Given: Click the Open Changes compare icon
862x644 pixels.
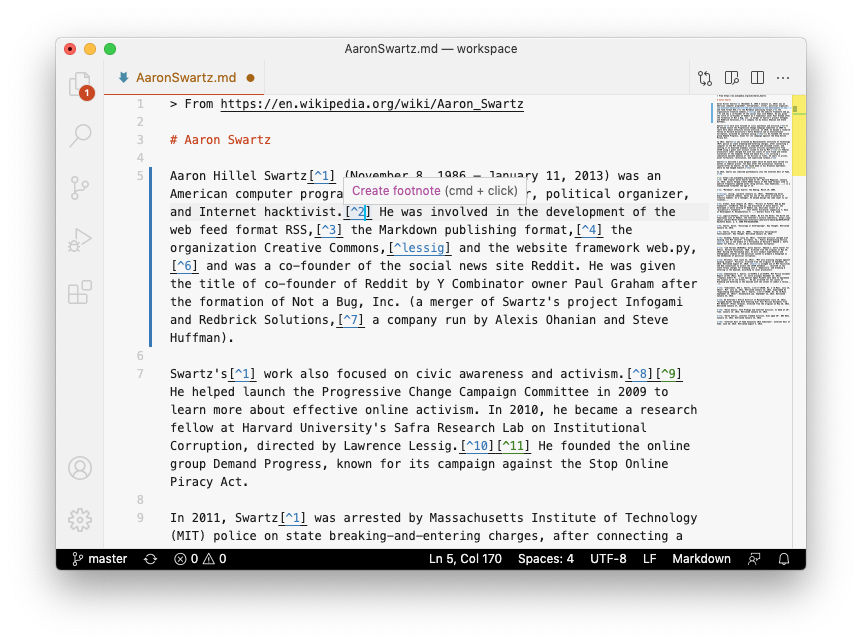Looking at the screenshot, I should coord(705,78).
